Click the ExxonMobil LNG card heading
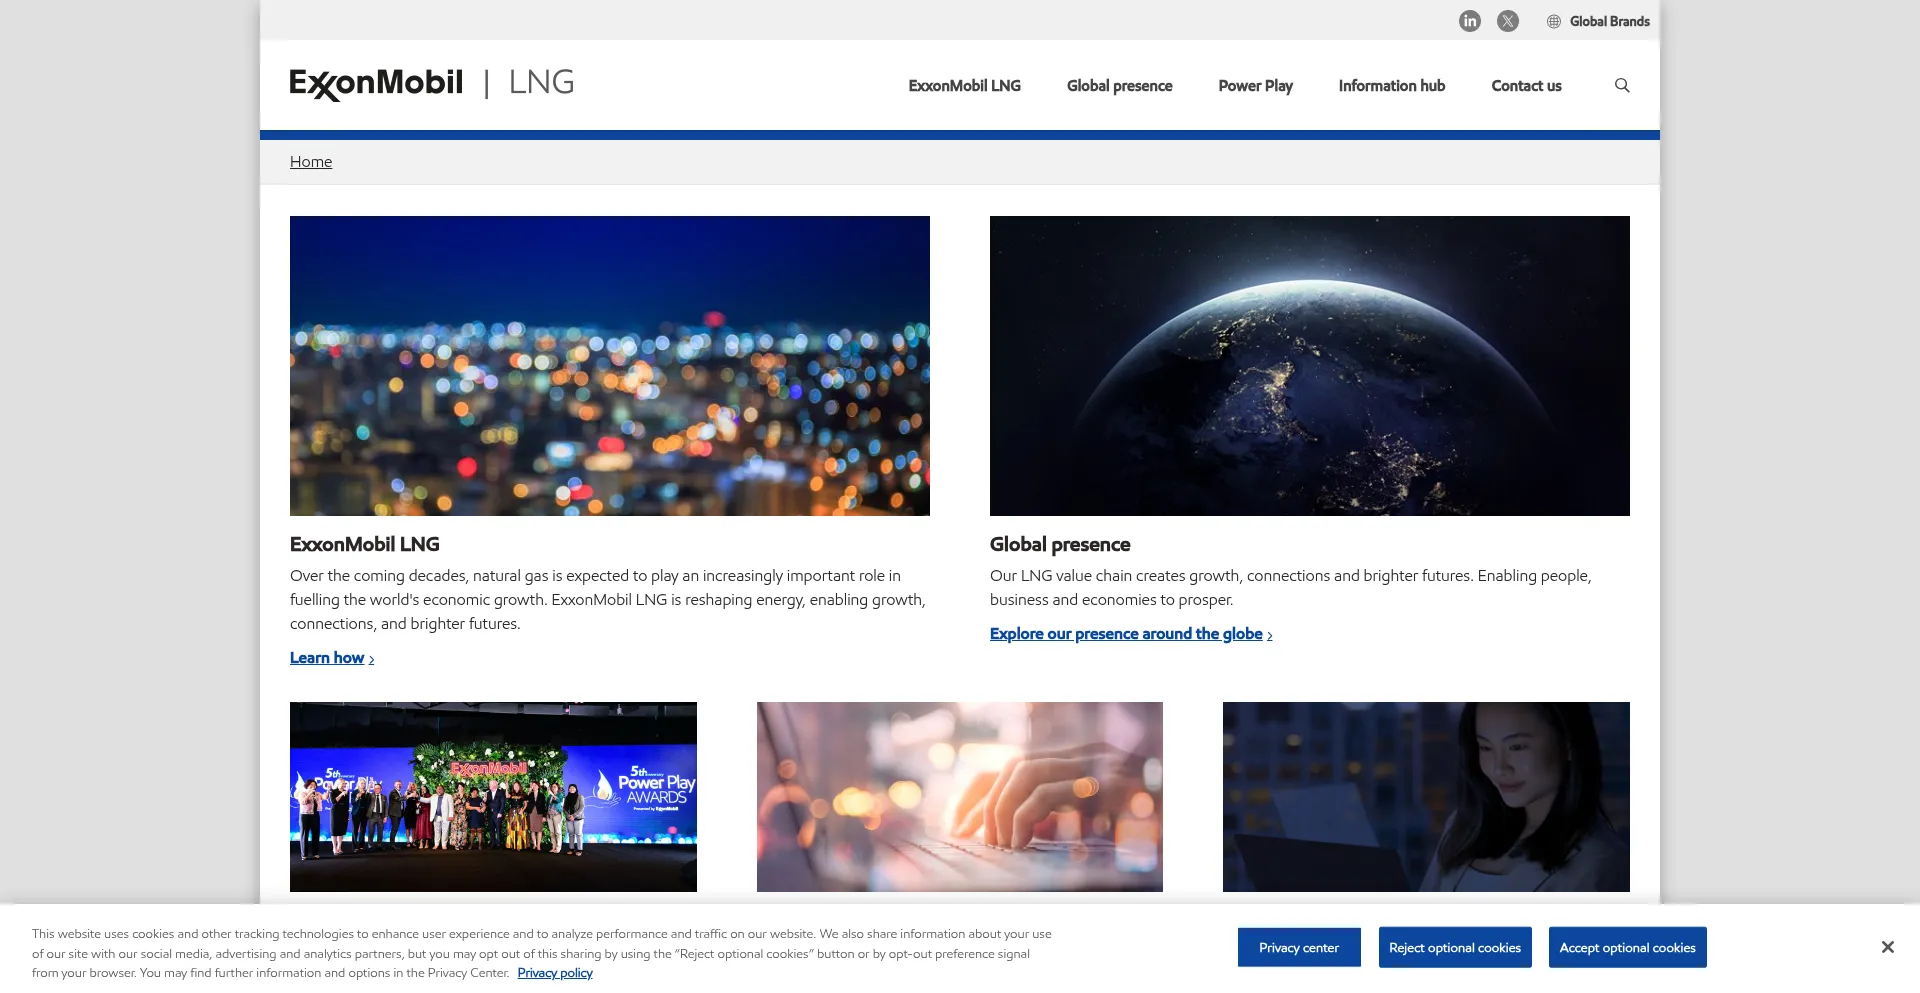Image resolution: width=1920 pixels, height=993 pixels. click(365, 544)
